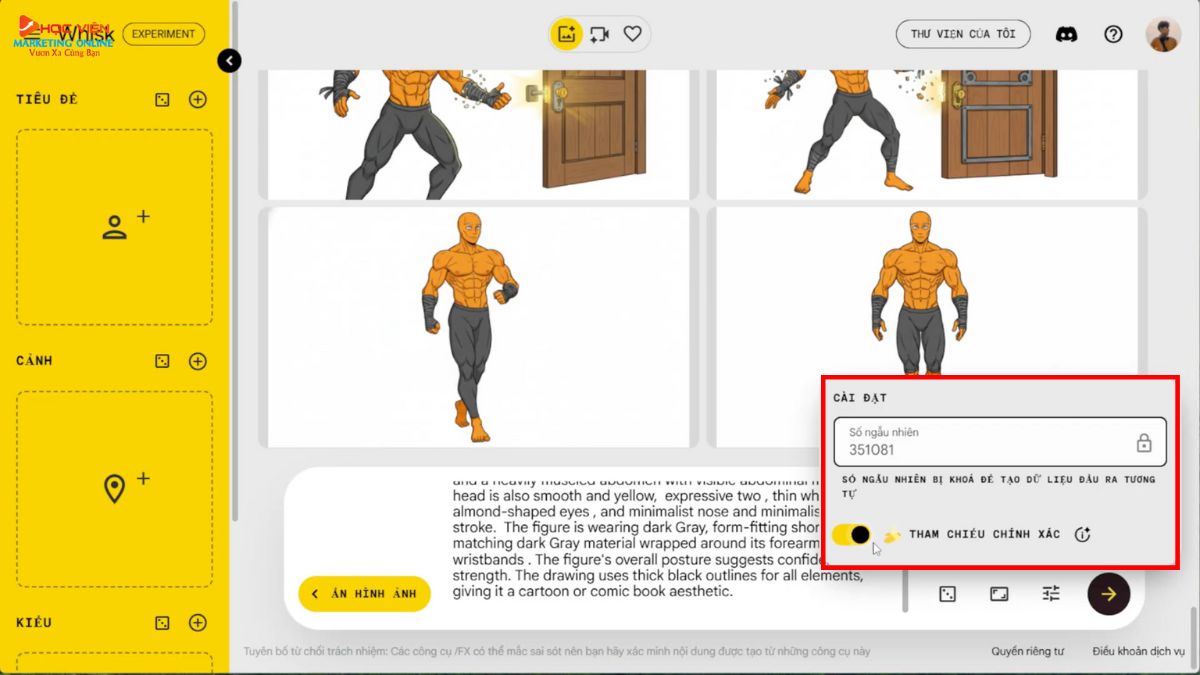
Task: Add a new subject with TIÊU ĐỀ plus icon
Action: pos(198,99)
